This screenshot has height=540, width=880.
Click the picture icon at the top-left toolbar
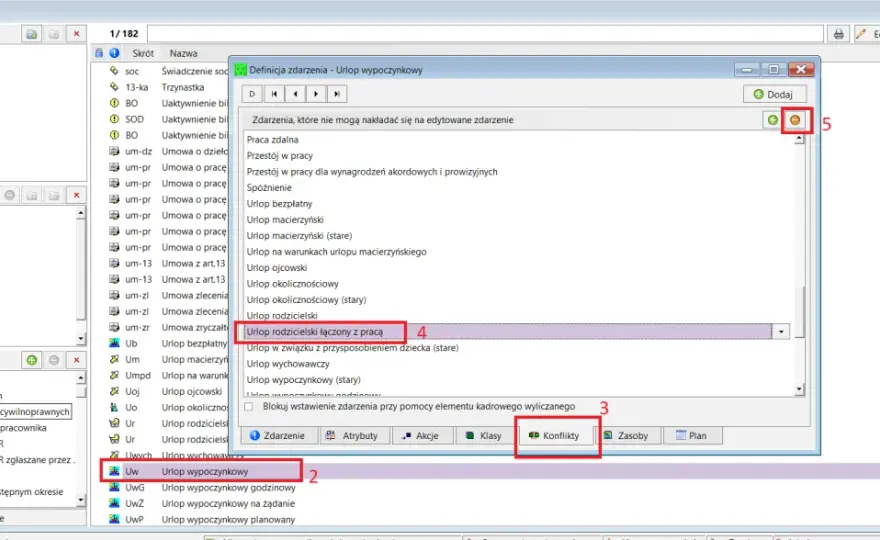[32, 34]
